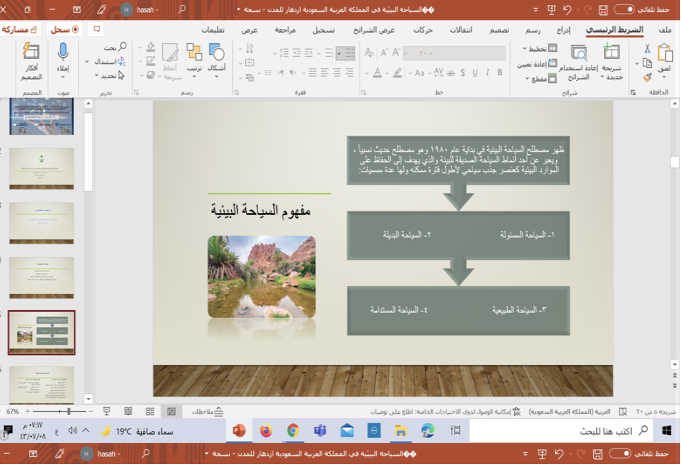Open the Select (تحديد) dropdown
The image size is (681, 464).
tap(110, 76)
